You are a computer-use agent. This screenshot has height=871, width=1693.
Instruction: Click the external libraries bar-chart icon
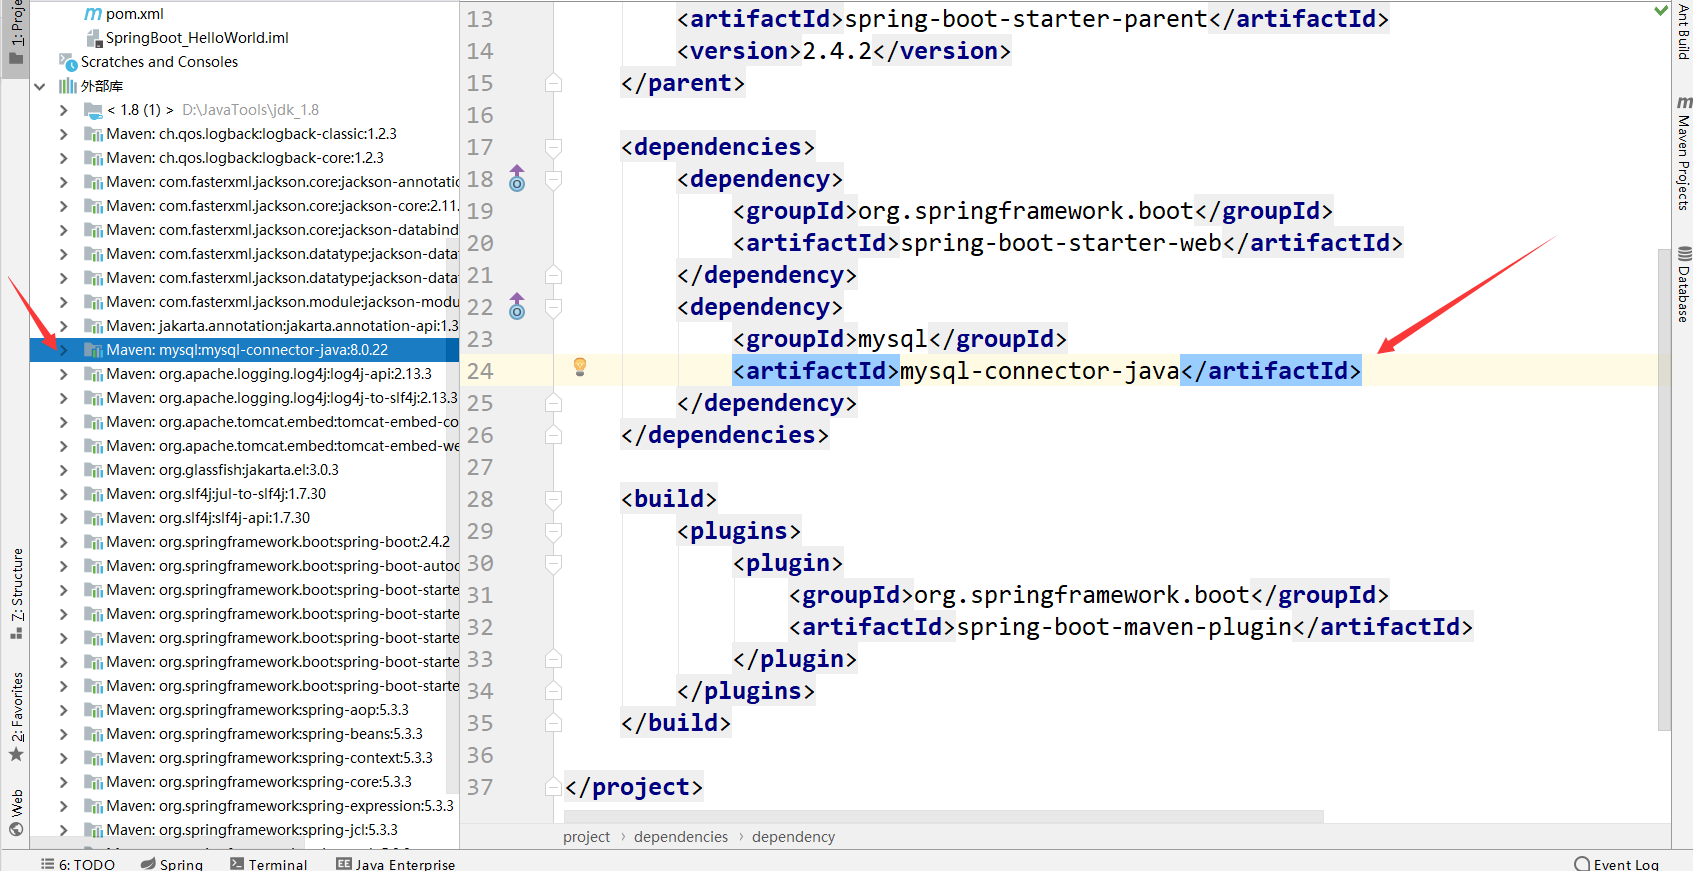[x=68, y=86]
